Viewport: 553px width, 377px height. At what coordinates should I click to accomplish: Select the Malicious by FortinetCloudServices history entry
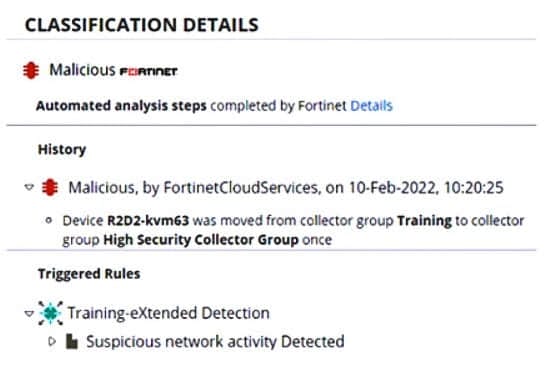[x=286, y=187]
